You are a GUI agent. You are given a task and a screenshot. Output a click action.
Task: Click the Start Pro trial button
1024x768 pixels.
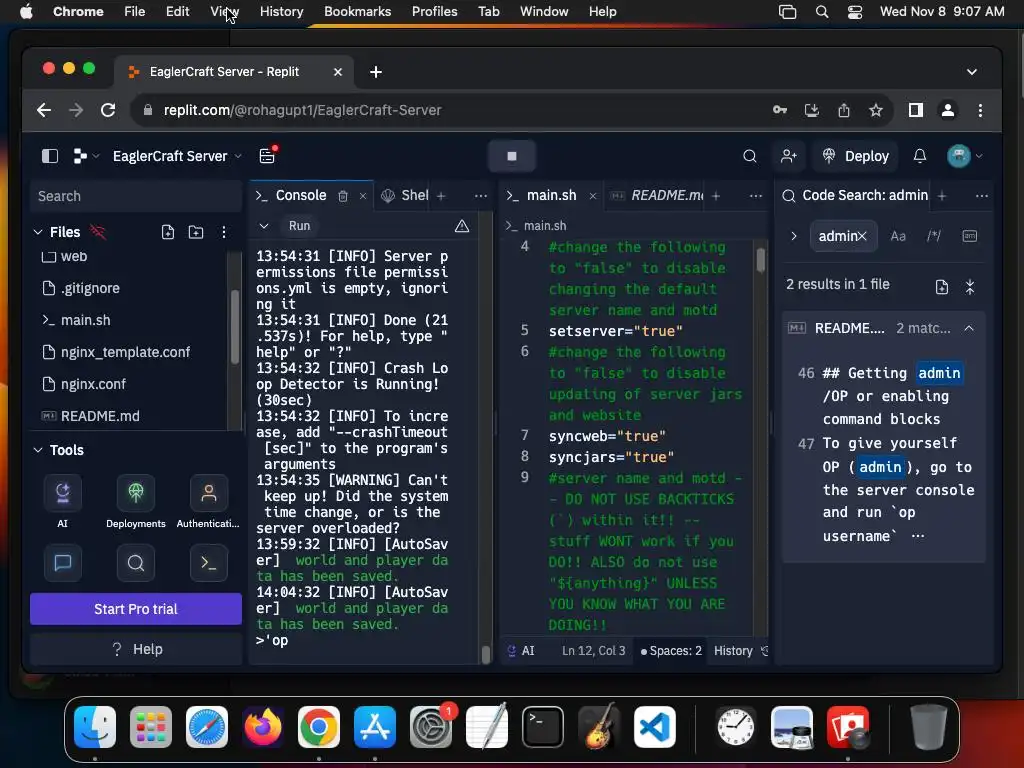click(136, 609)
